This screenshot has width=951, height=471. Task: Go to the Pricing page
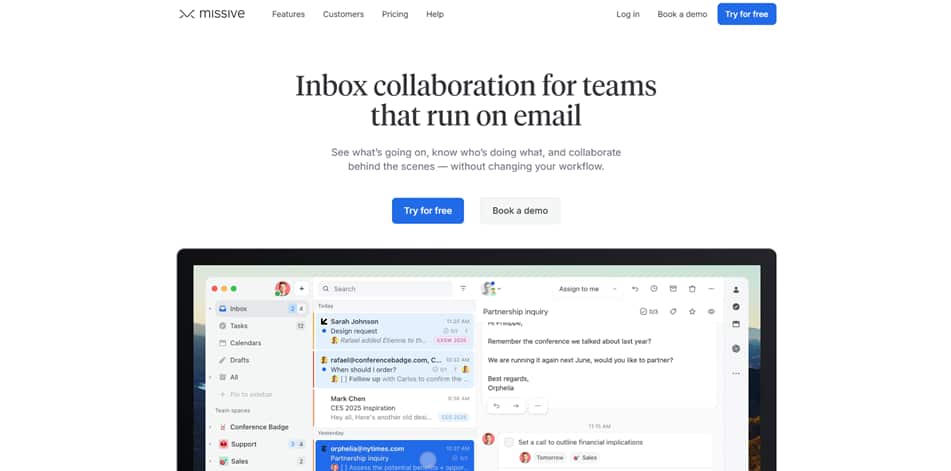click(395, 14)
